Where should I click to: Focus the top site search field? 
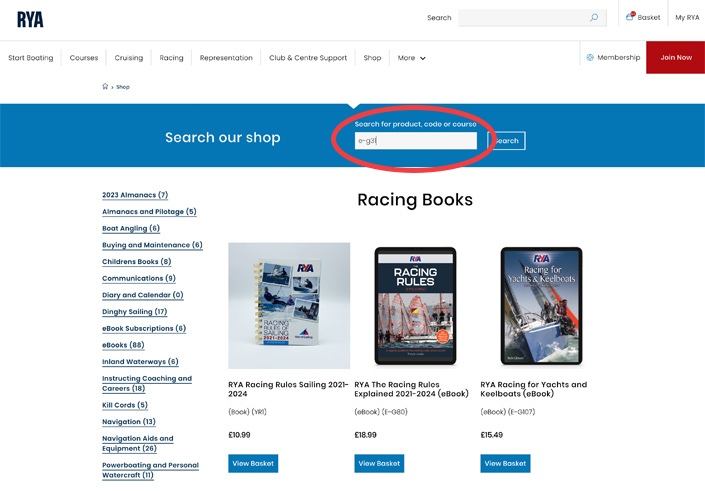(x=532, y=18)
